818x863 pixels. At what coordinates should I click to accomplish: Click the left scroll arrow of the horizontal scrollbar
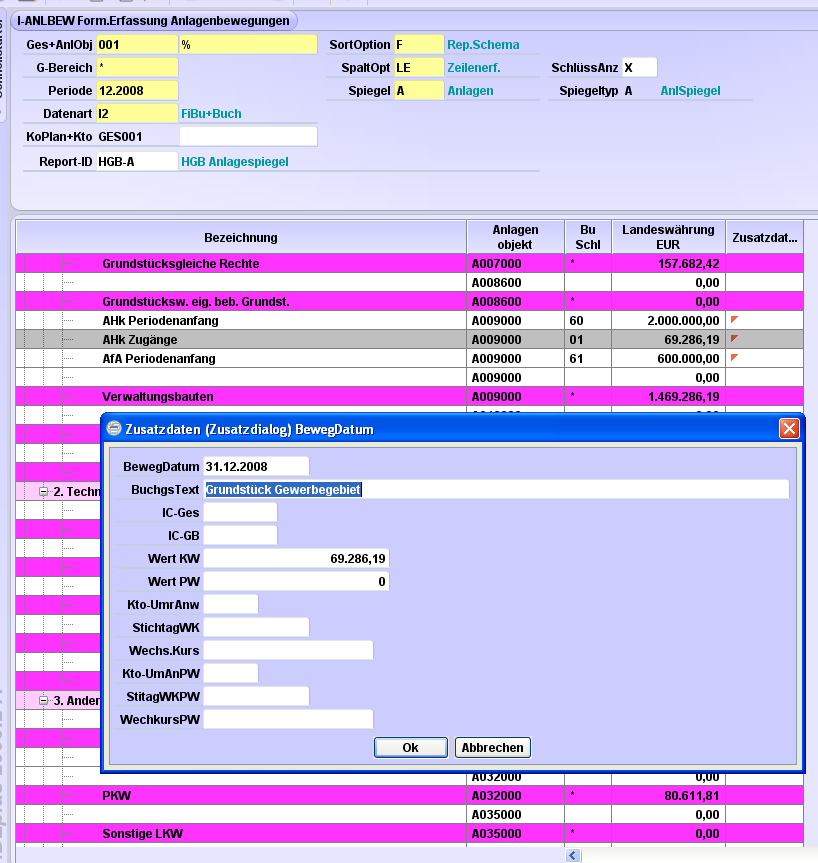pos(573,855)
